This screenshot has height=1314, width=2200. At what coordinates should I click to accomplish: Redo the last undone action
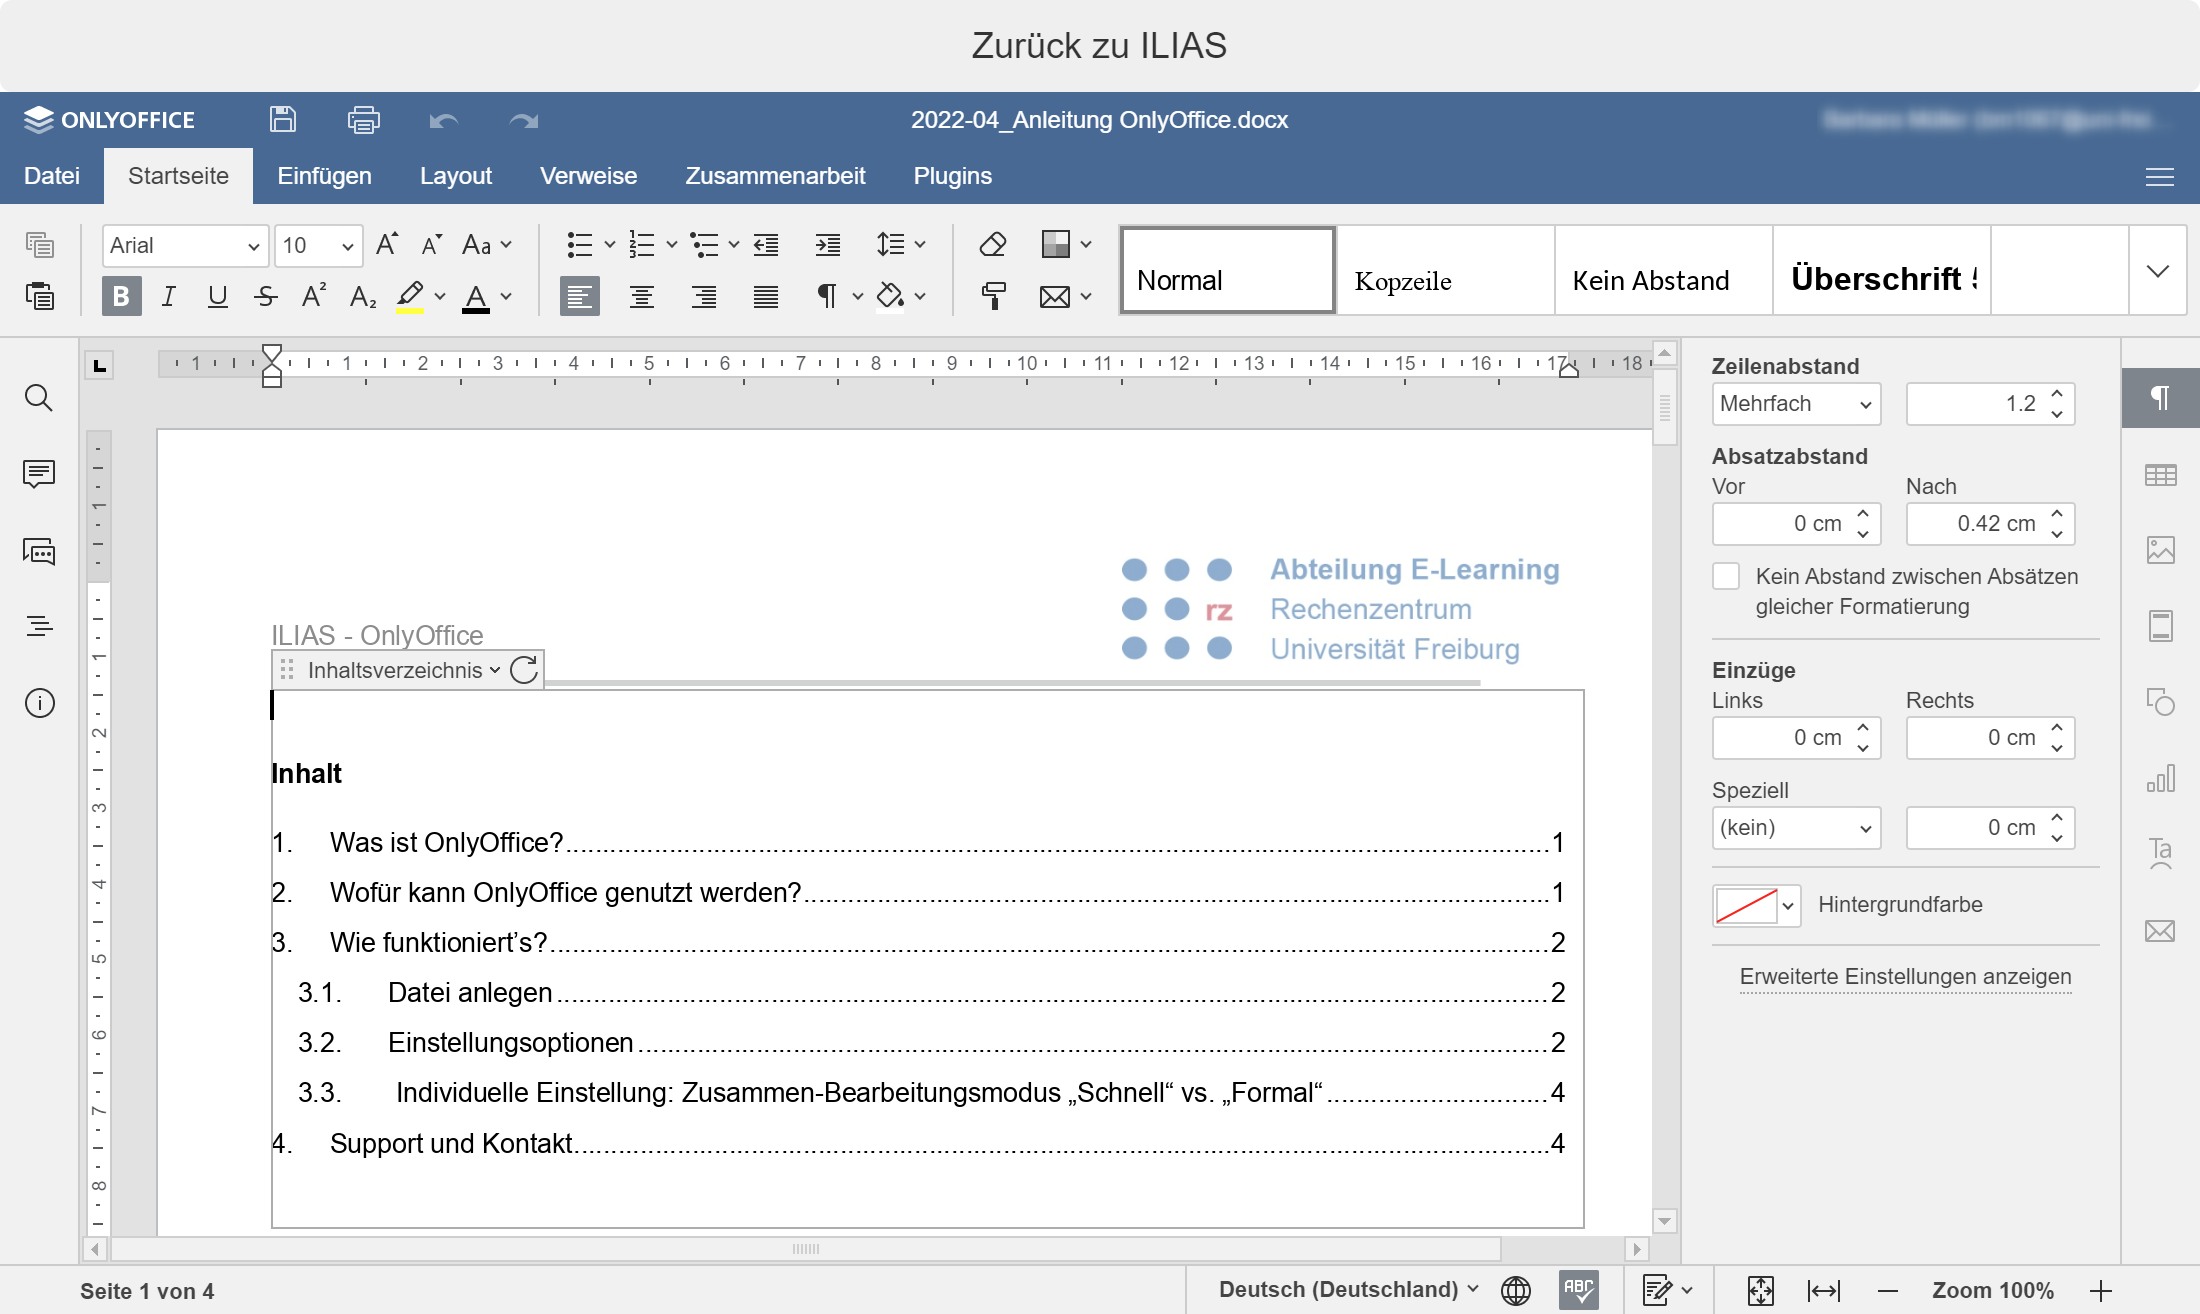524,121
